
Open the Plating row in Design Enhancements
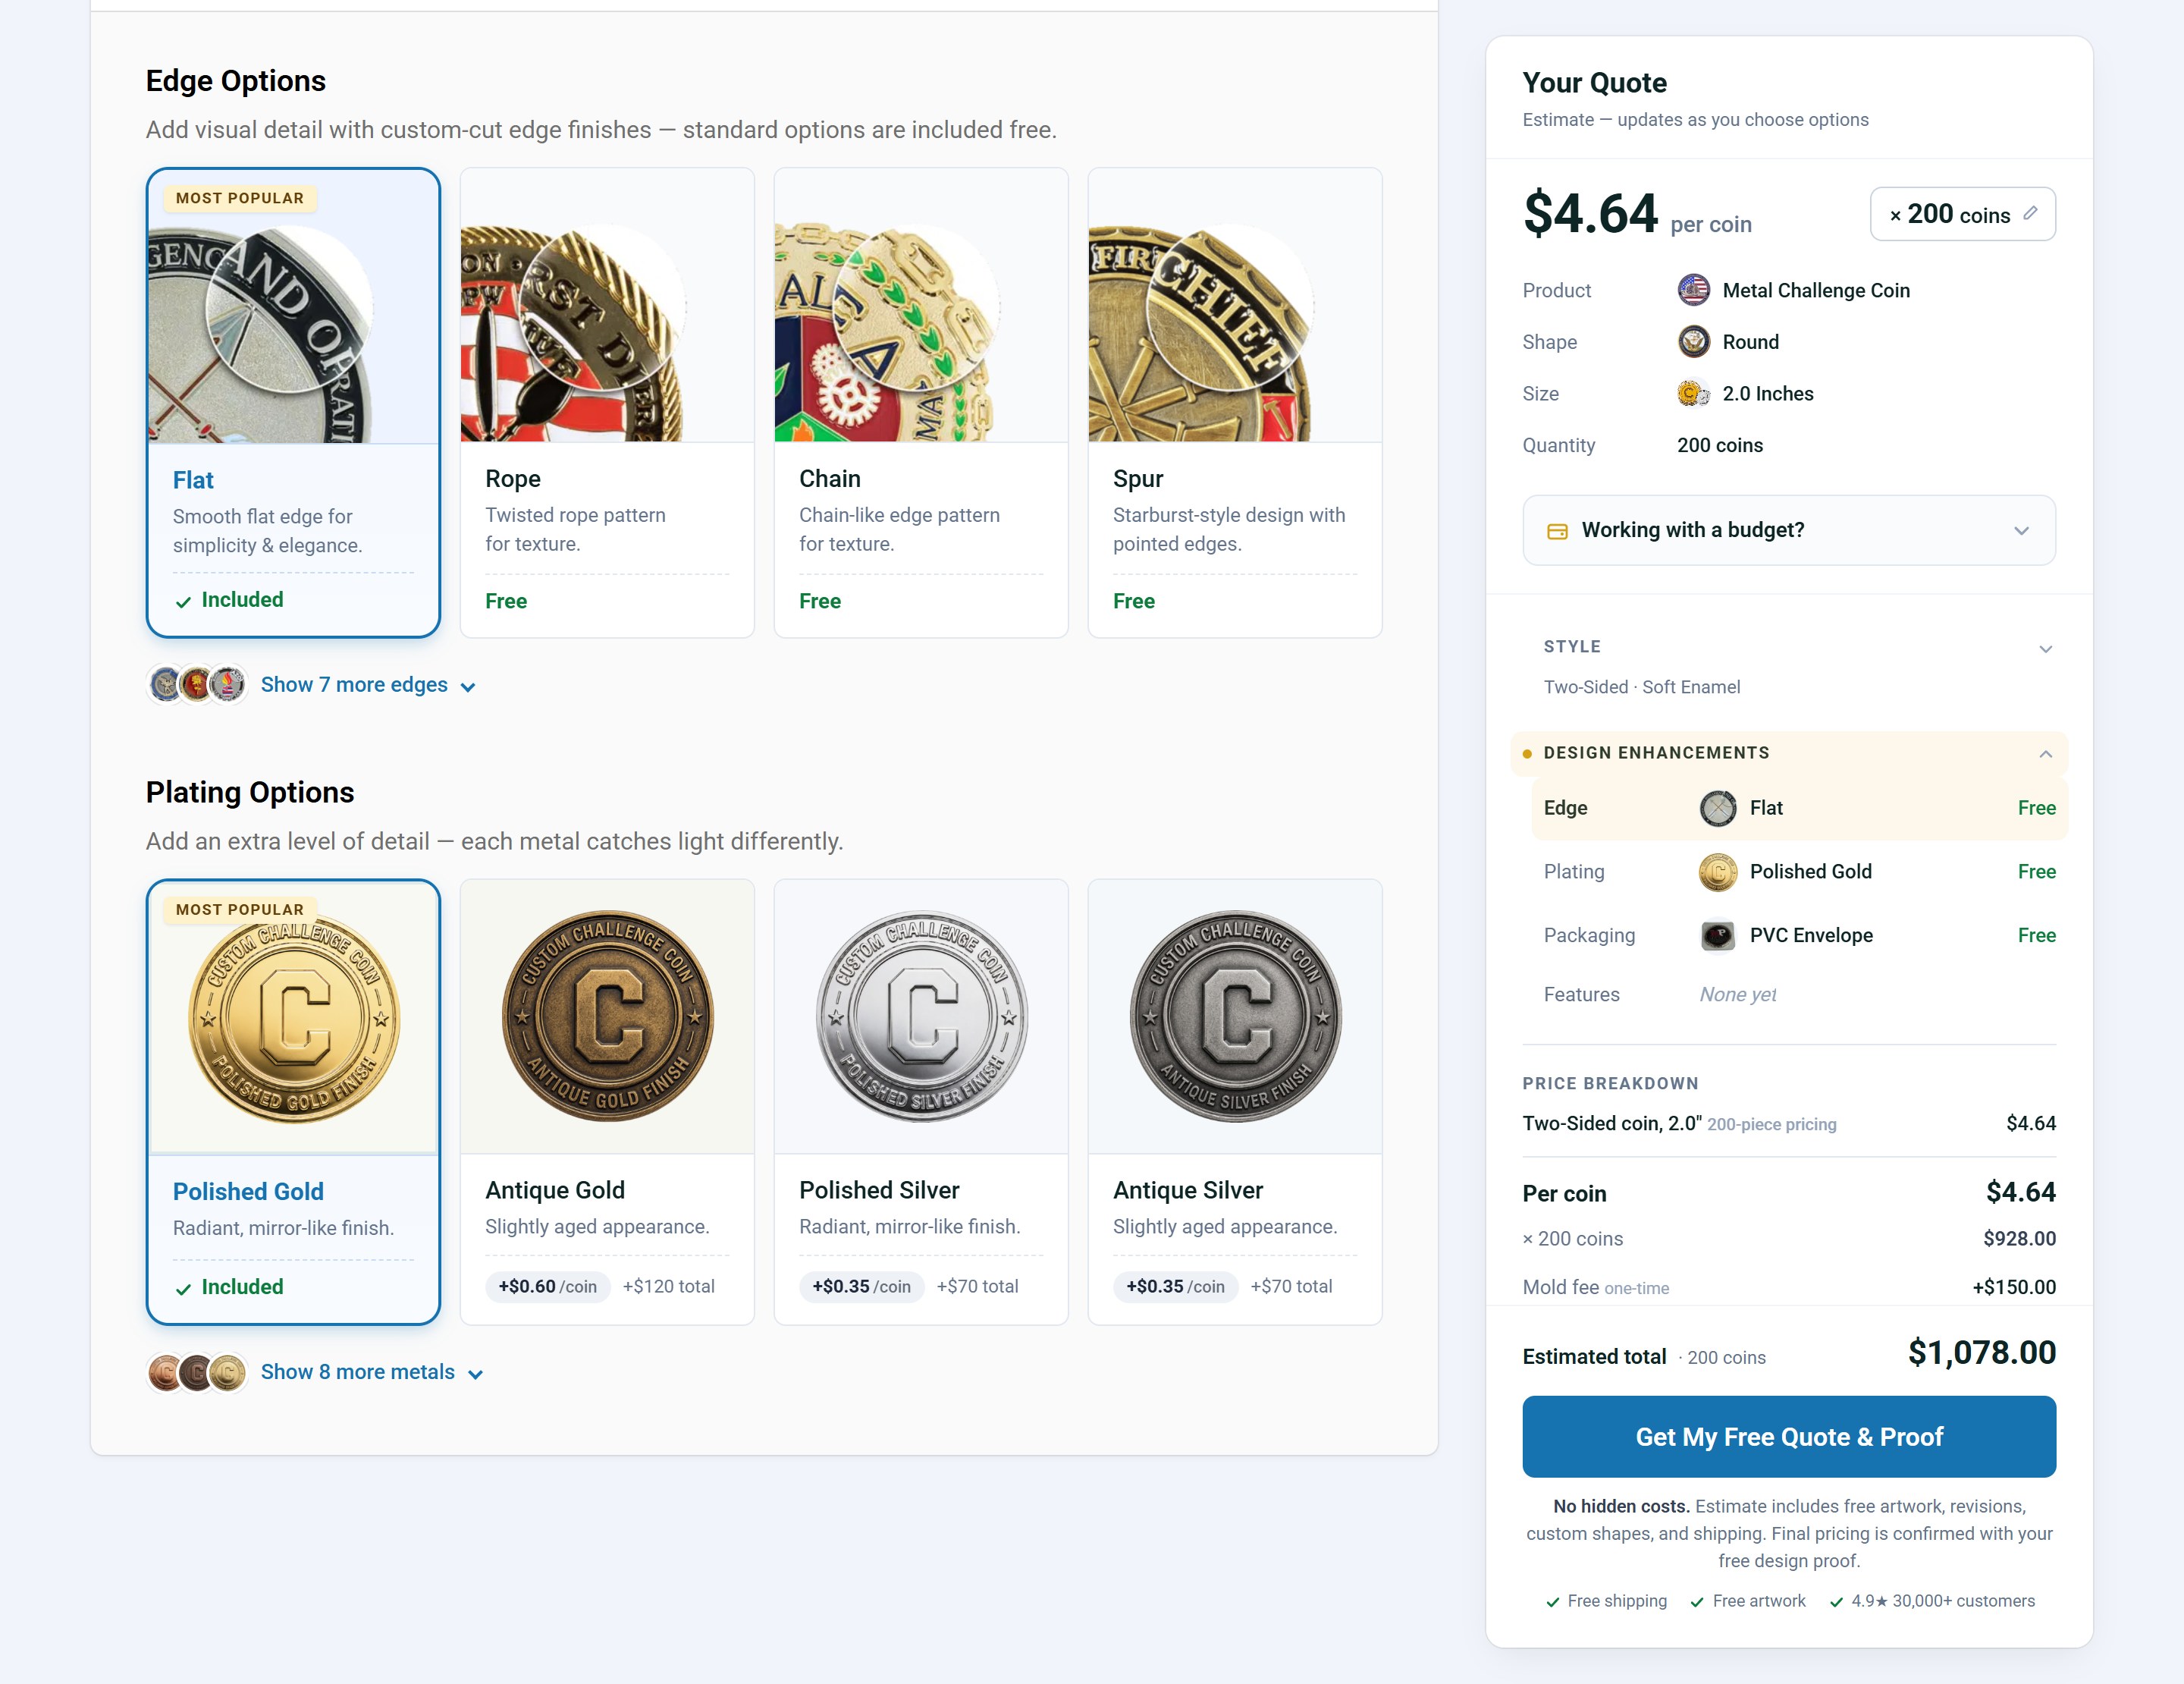[1799, 872]
